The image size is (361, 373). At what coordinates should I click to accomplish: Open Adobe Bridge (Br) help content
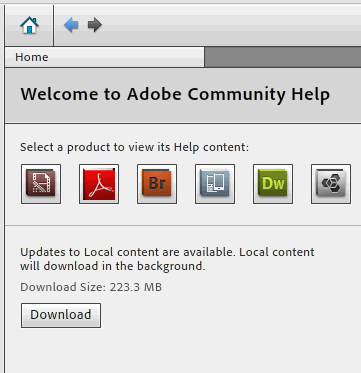pyautogui.click(x=157, y=184)
